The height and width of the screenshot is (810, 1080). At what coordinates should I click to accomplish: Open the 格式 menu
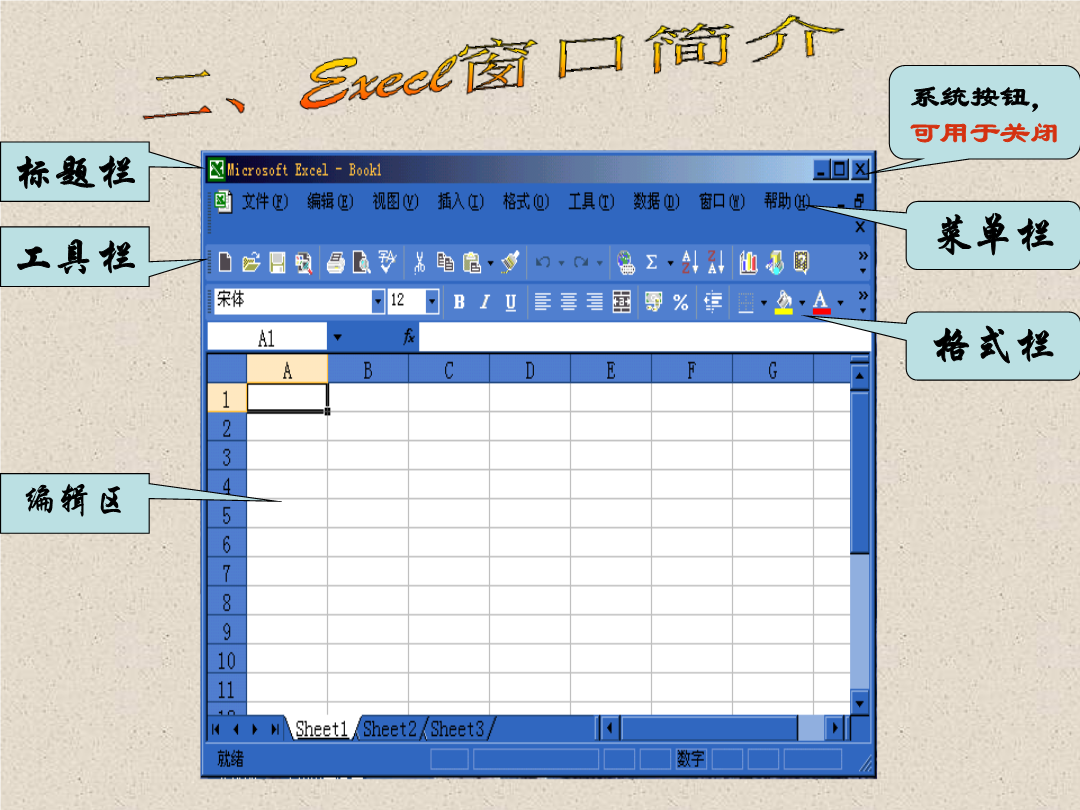click(x=526, y=202)
